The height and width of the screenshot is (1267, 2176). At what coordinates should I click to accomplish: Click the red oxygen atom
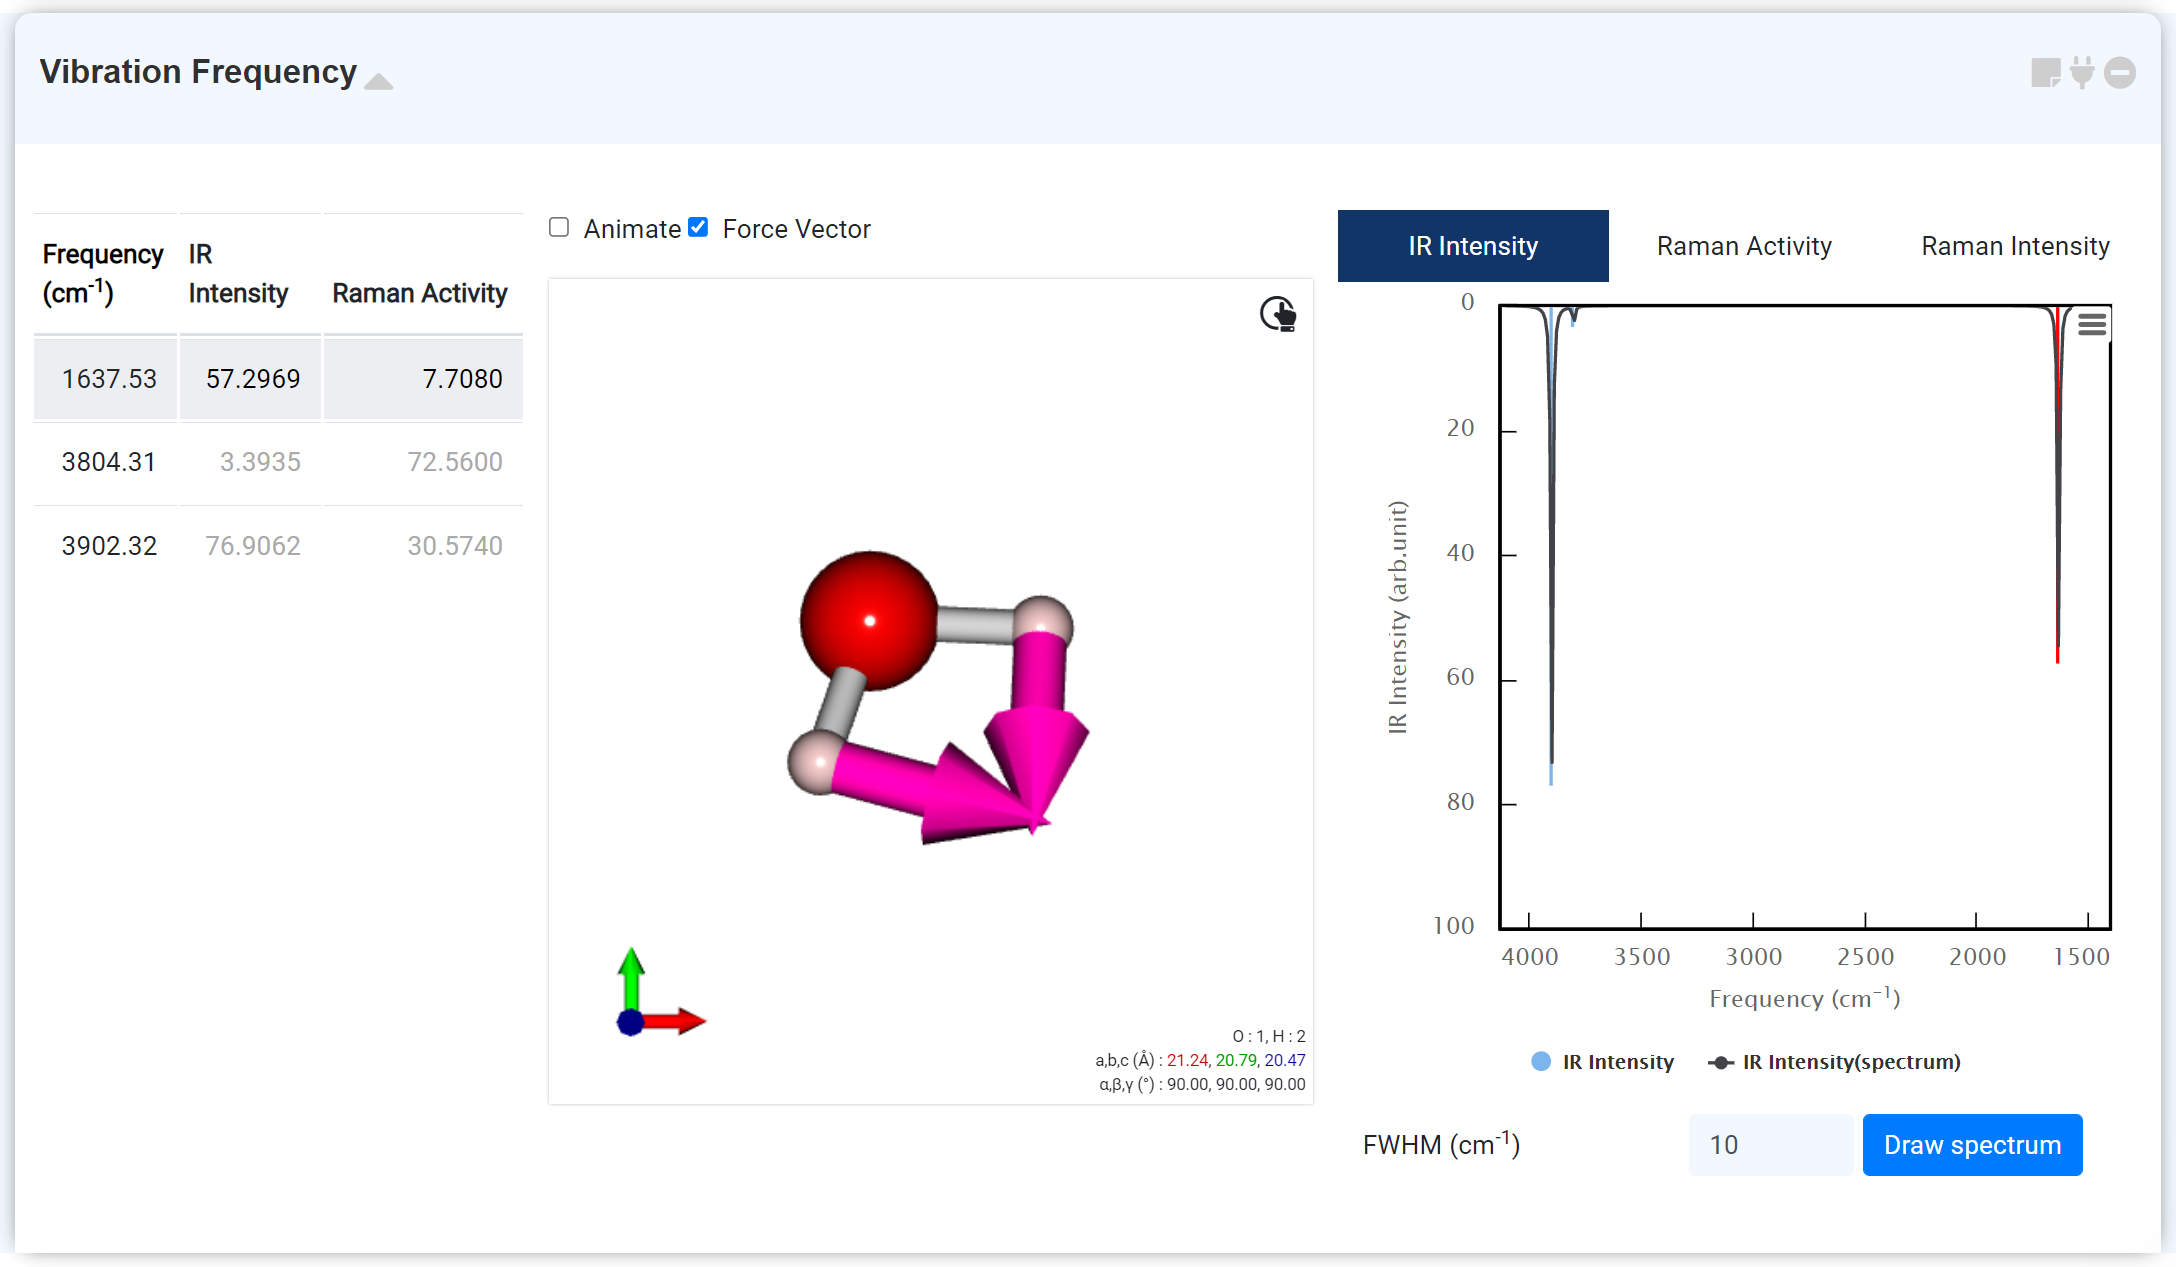(868, 620)
